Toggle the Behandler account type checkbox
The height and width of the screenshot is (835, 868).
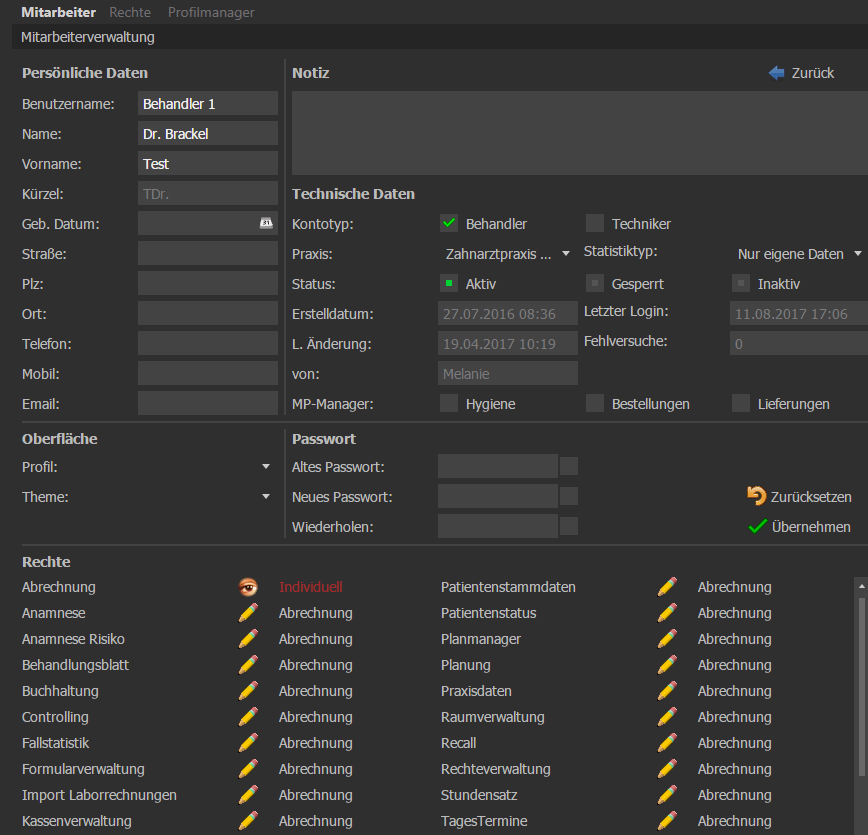[449, 224]
